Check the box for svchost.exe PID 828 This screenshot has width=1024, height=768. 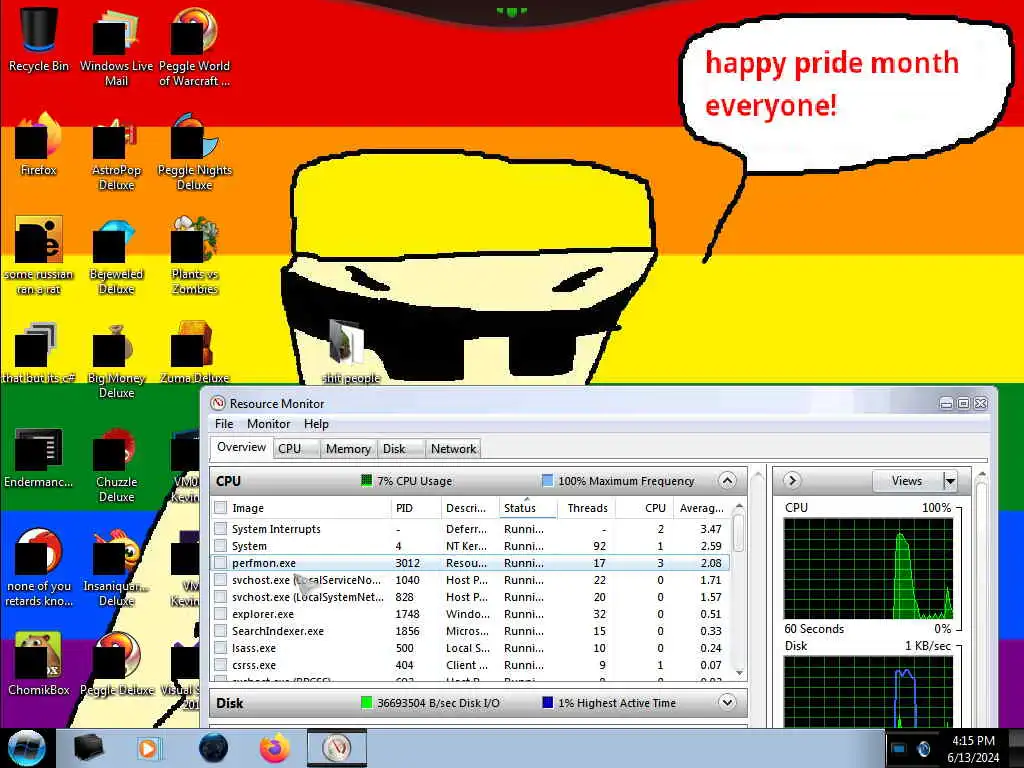pos(221,596)
